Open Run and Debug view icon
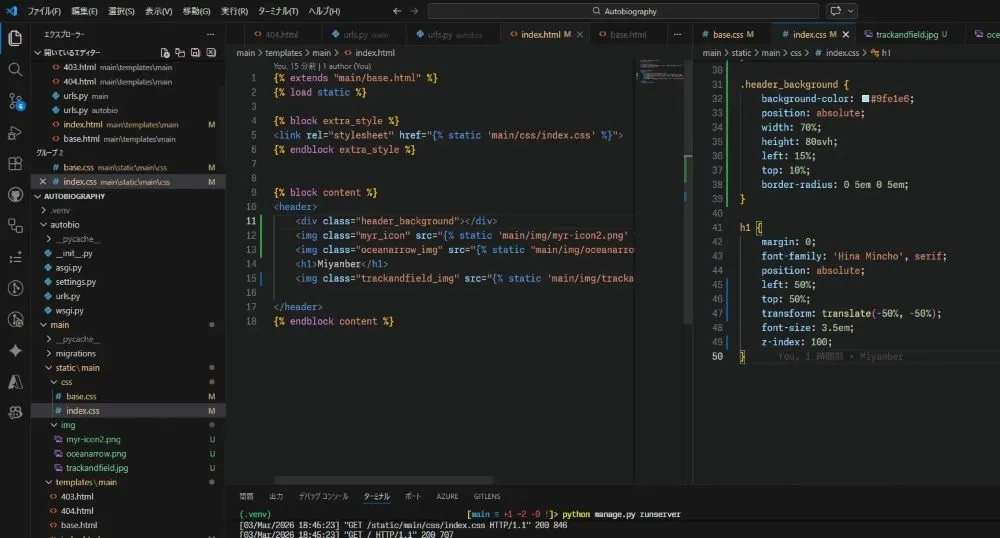The width and height of the screenshot is (1000, 538). click(x=15, y=133)
